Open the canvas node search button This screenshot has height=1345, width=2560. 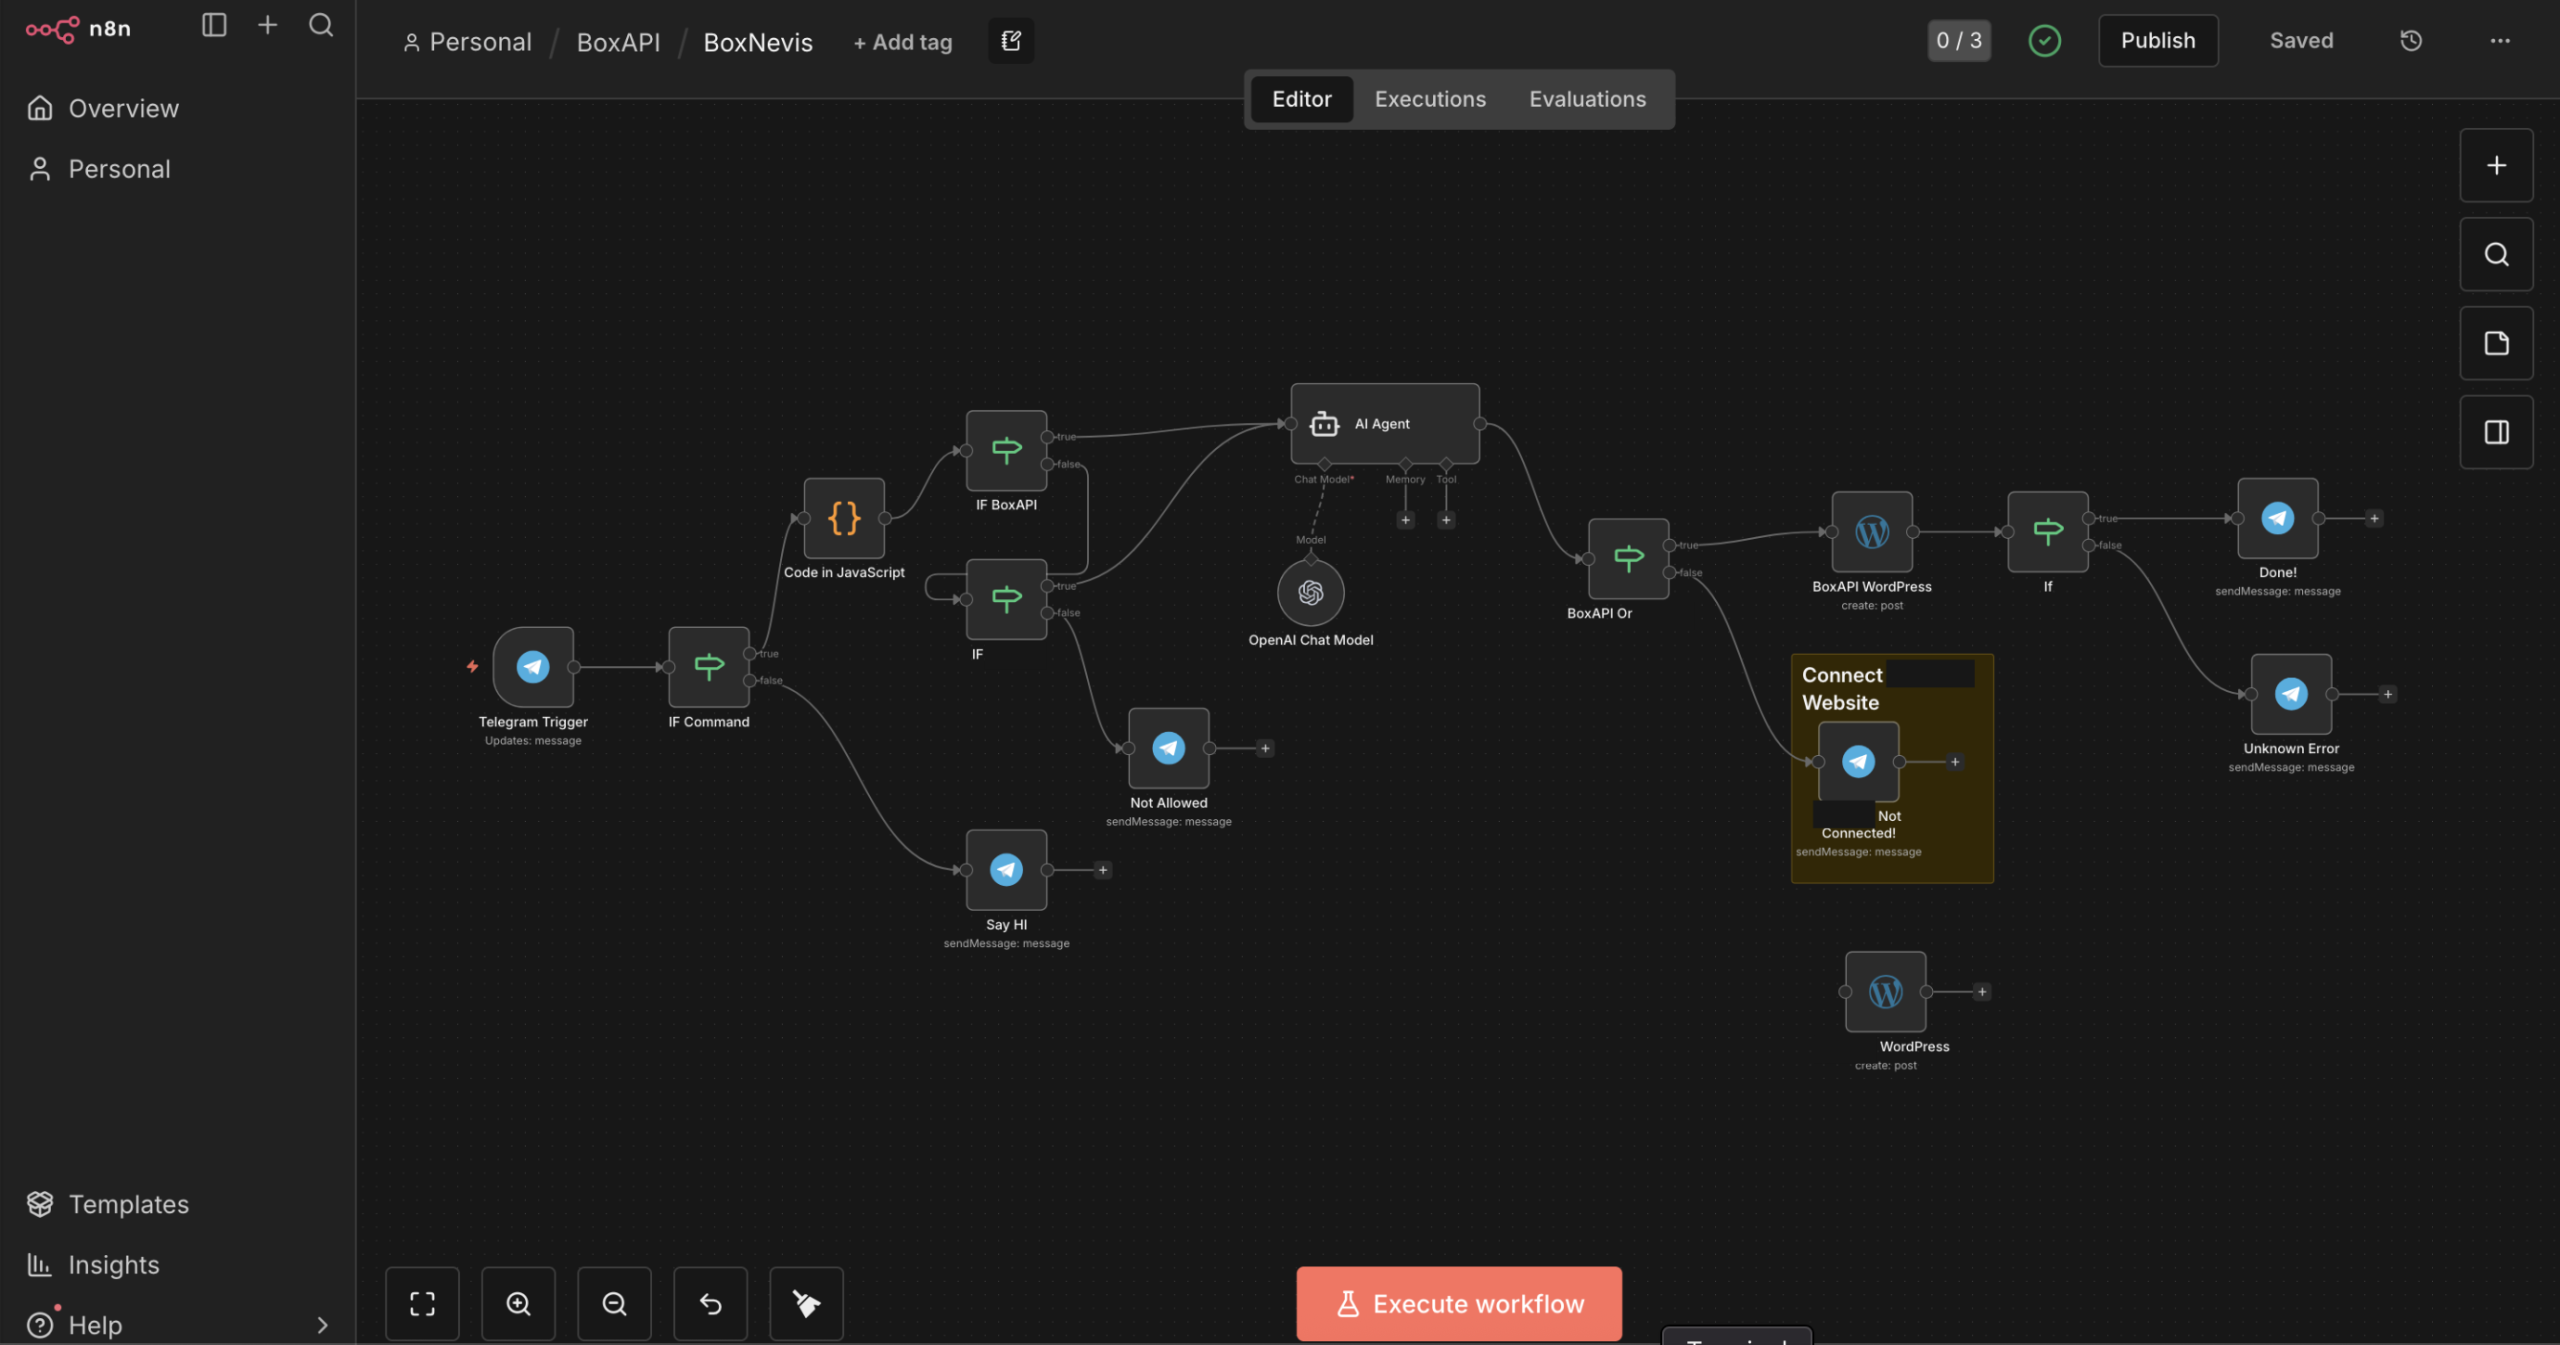[2496, 254]
